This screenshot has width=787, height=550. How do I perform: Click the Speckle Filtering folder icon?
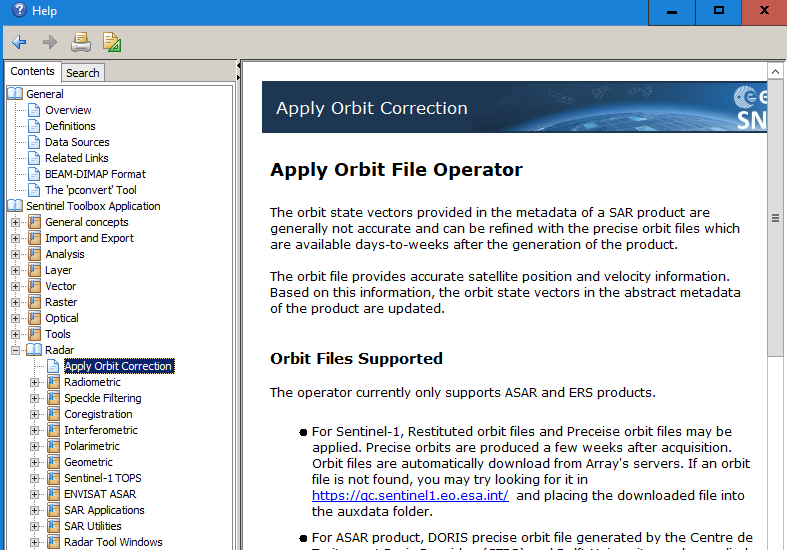click(x=54, y=398)
